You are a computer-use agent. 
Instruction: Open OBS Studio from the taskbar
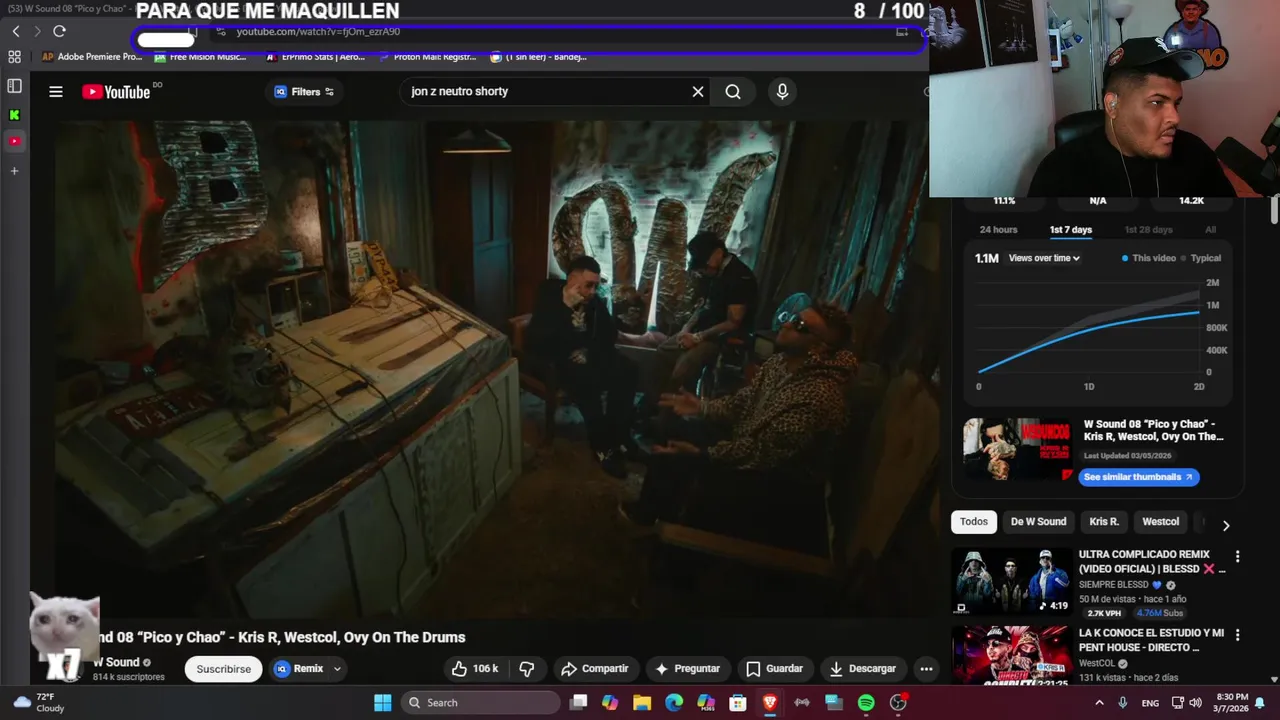tap(898, 703)
